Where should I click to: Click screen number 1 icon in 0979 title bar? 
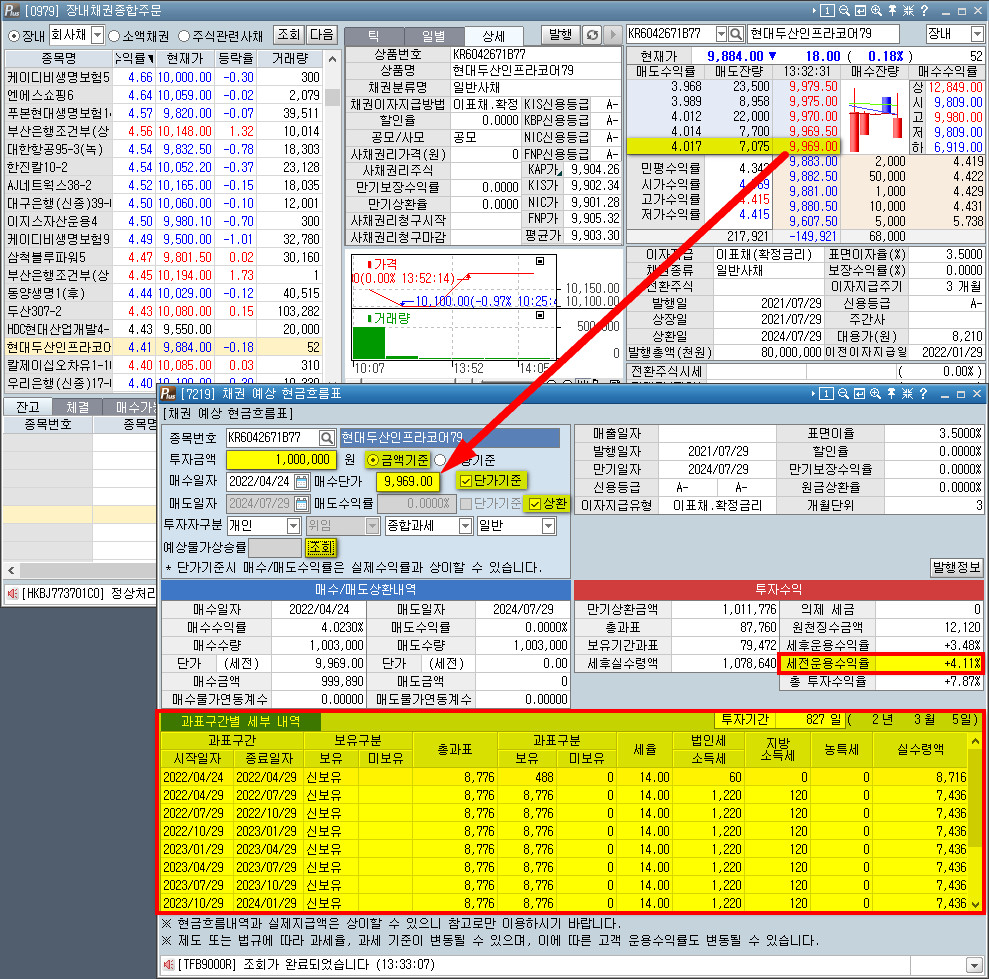[828, 11]
